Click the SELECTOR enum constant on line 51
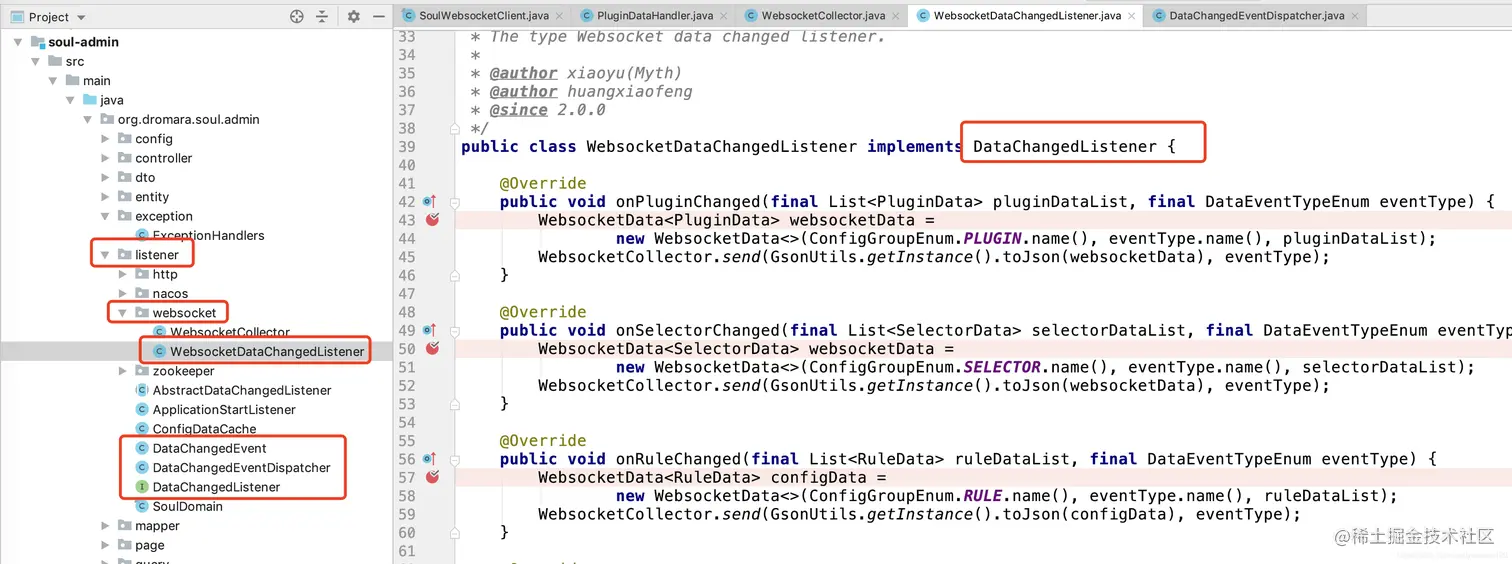Screen dimensions: 1512x564 tap(1003, 367)
